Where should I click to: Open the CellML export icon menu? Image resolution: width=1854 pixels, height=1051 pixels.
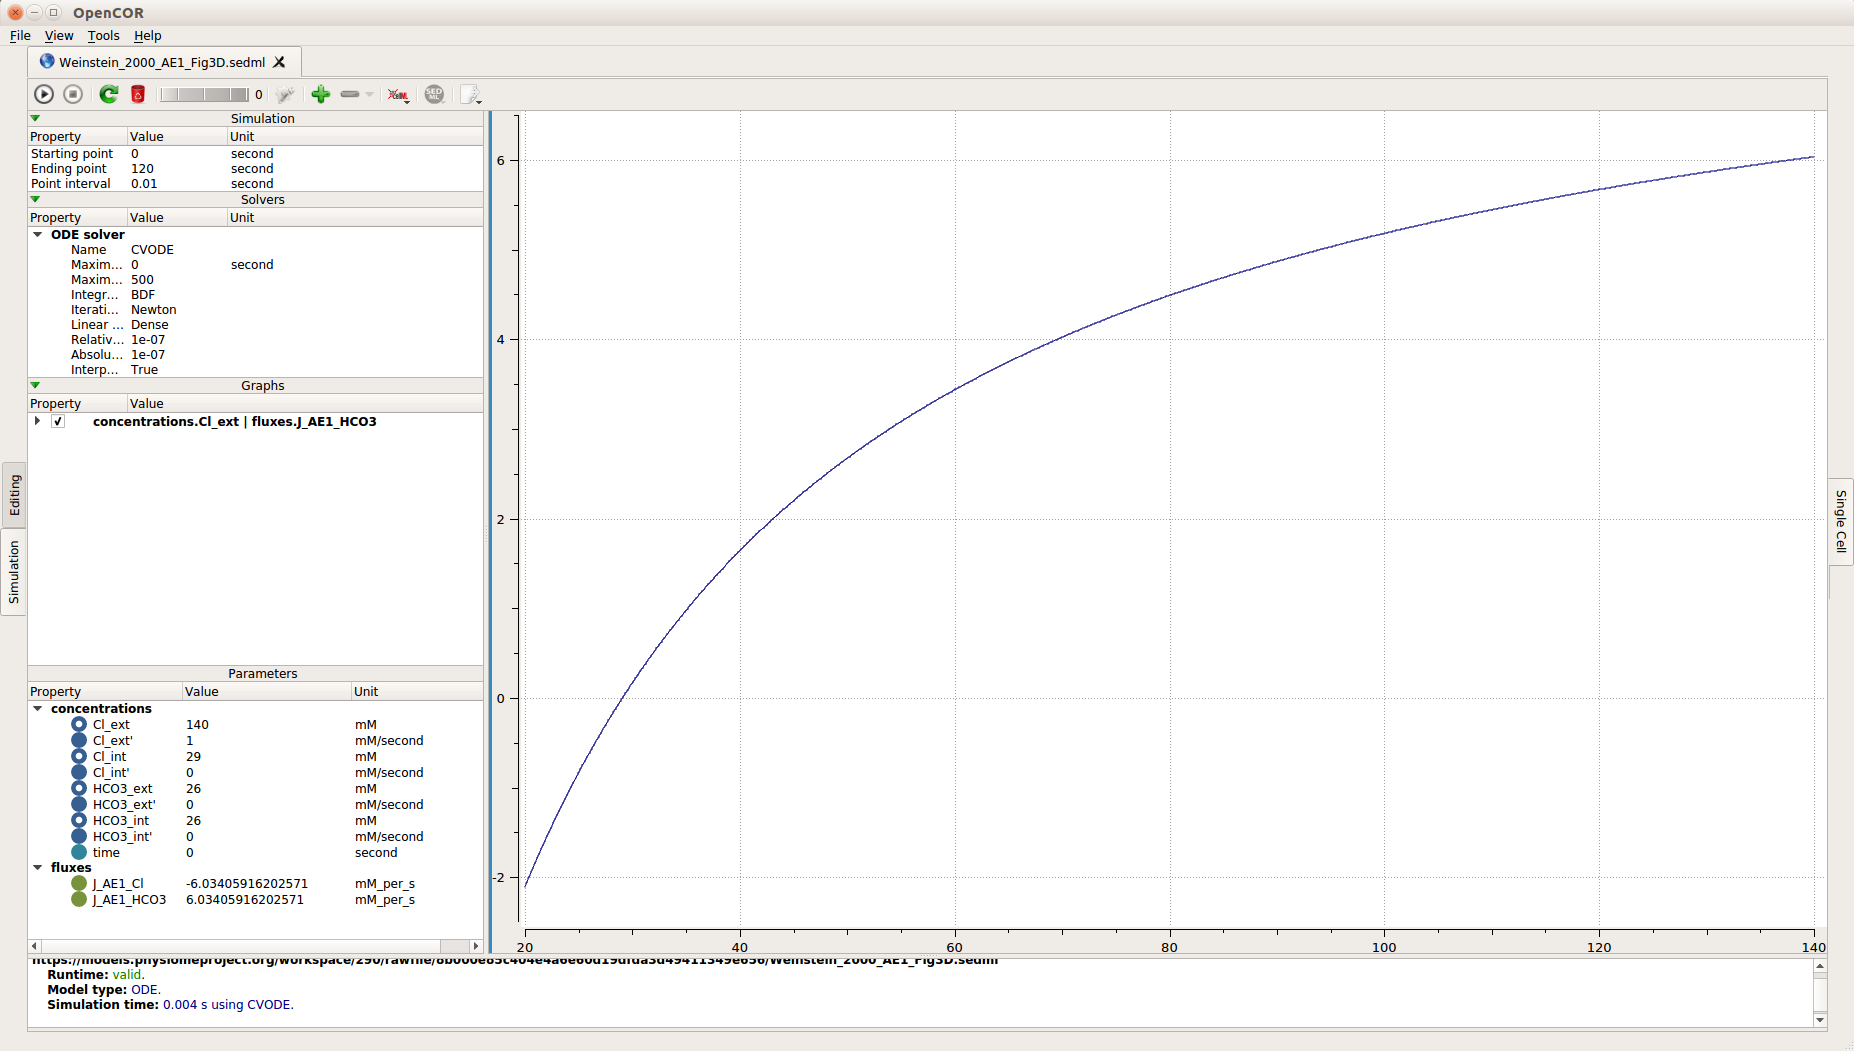[398, 95]
